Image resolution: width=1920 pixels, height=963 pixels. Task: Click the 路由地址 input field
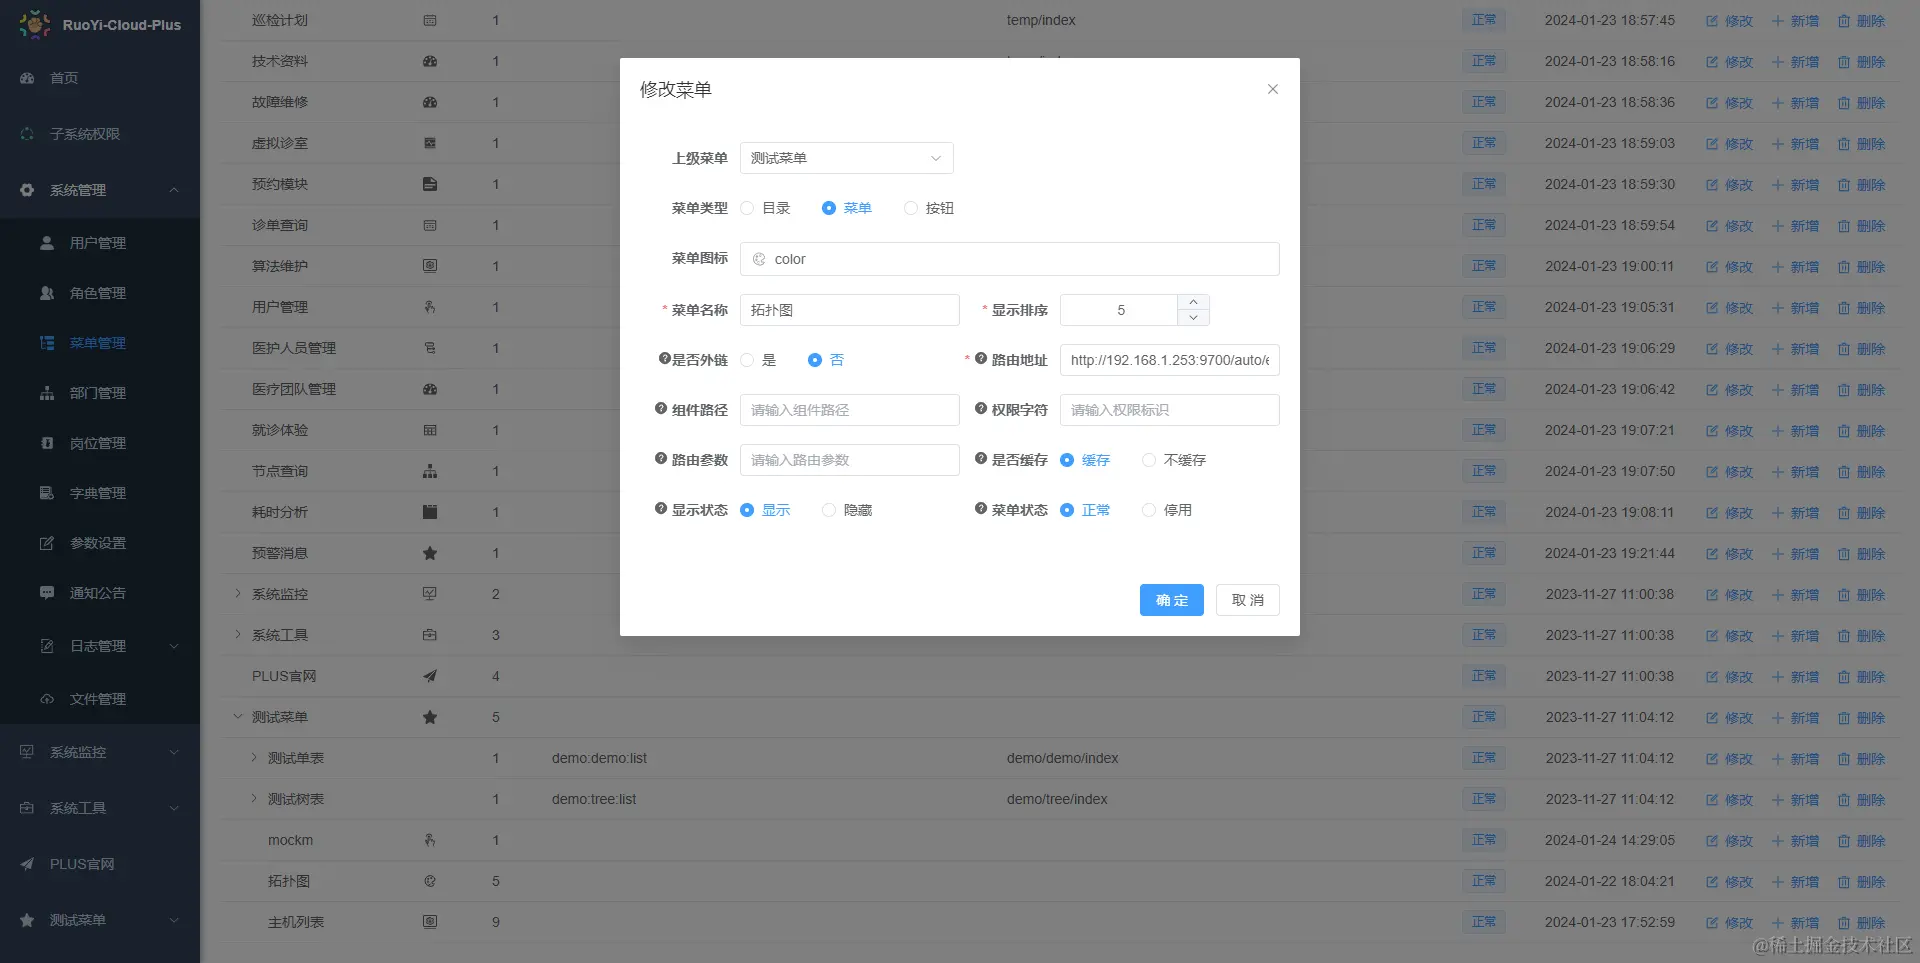[1170, 360]
